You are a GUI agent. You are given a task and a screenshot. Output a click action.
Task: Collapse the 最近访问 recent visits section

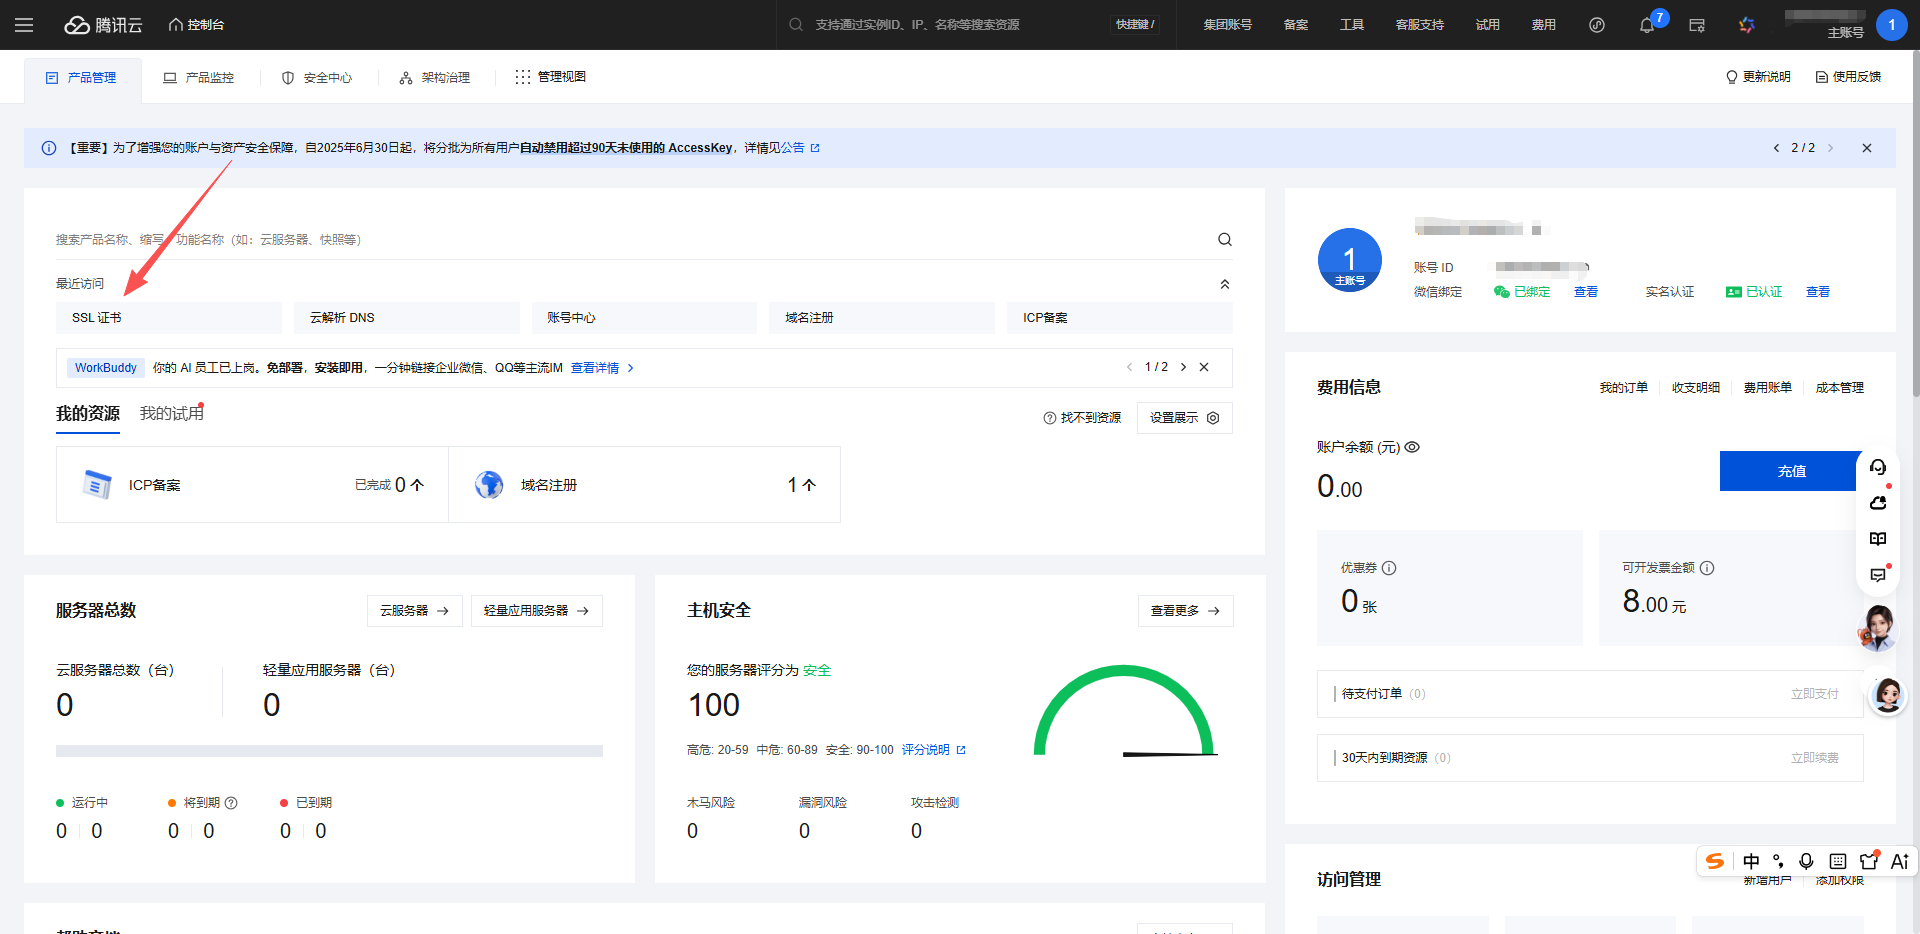coord(1224,284)
